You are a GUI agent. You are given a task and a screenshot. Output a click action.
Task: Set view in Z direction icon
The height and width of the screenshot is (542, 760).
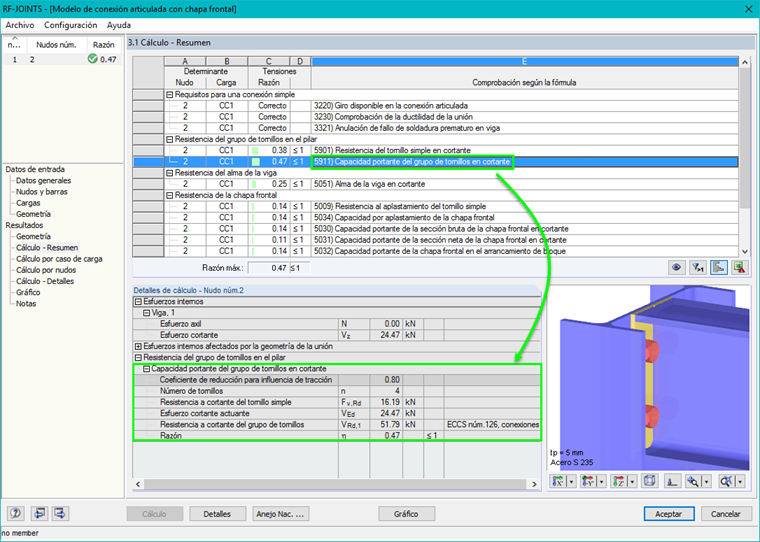[619, 481]
